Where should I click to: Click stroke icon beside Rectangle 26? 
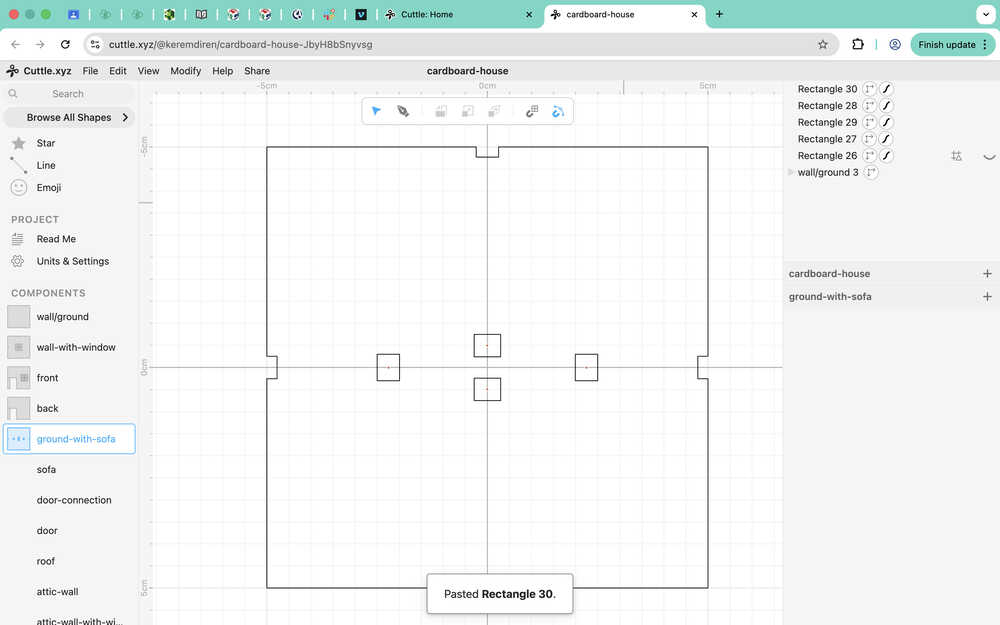point(886,155)
